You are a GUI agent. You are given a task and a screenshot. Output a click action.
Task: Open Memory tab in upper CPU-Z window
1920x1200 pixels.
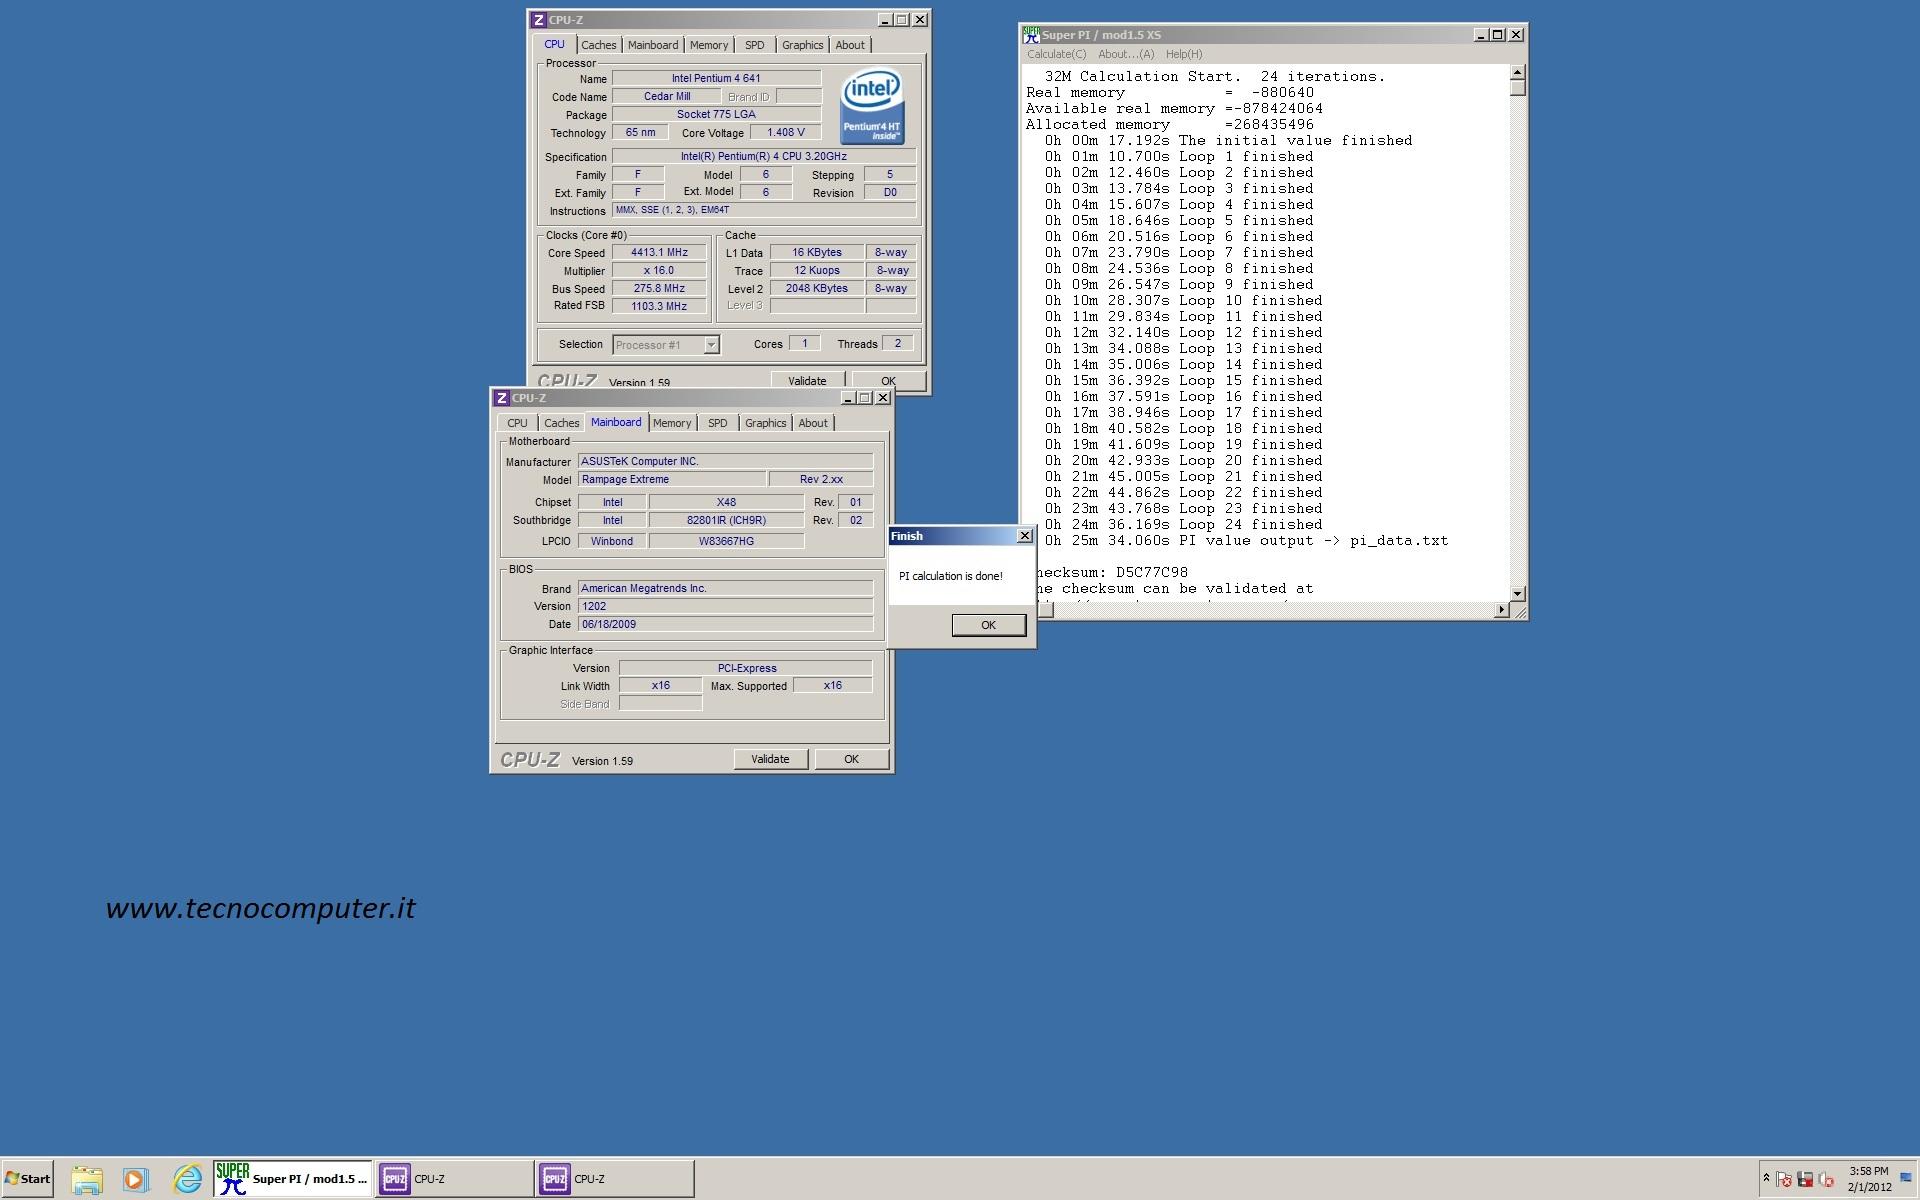tap(709, 45)
